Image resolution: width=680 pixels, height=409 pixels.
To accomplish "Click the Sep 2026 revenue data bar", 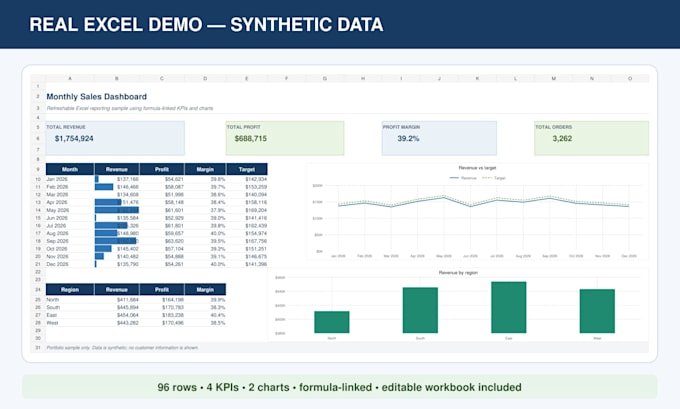I will [x=116, y=241].
